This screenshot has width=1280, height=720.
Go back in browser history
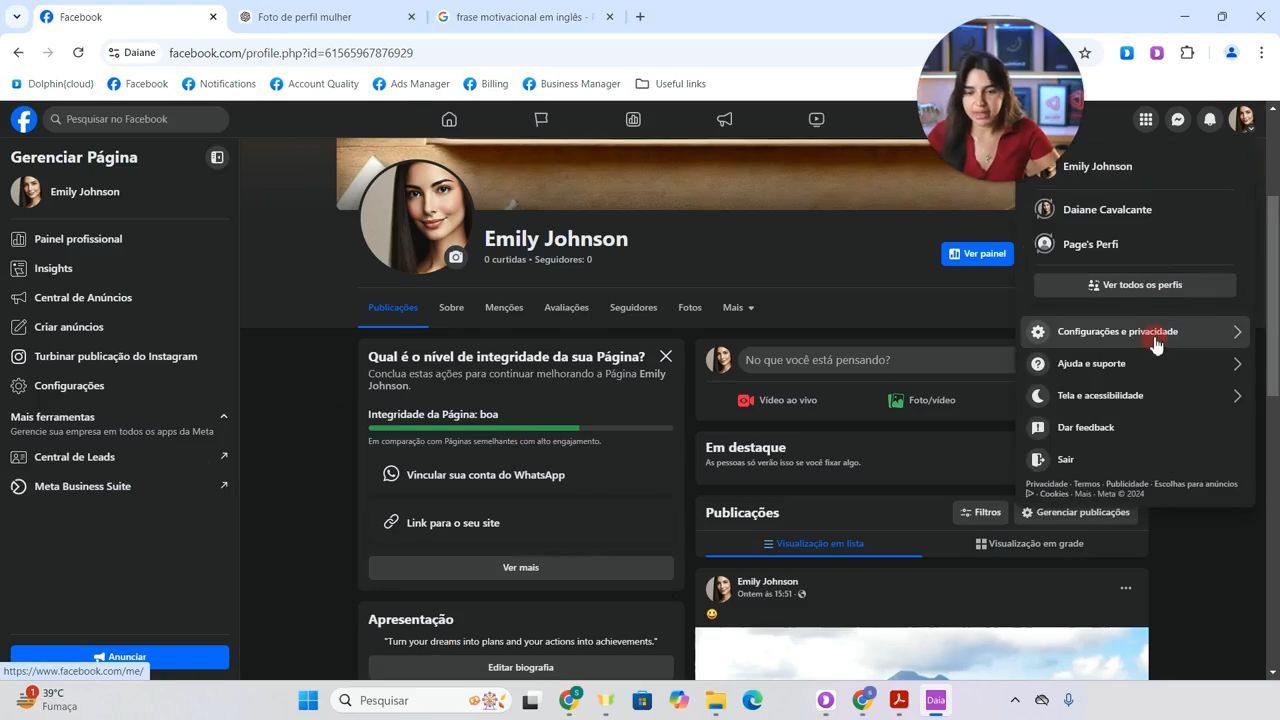[18, 53]
